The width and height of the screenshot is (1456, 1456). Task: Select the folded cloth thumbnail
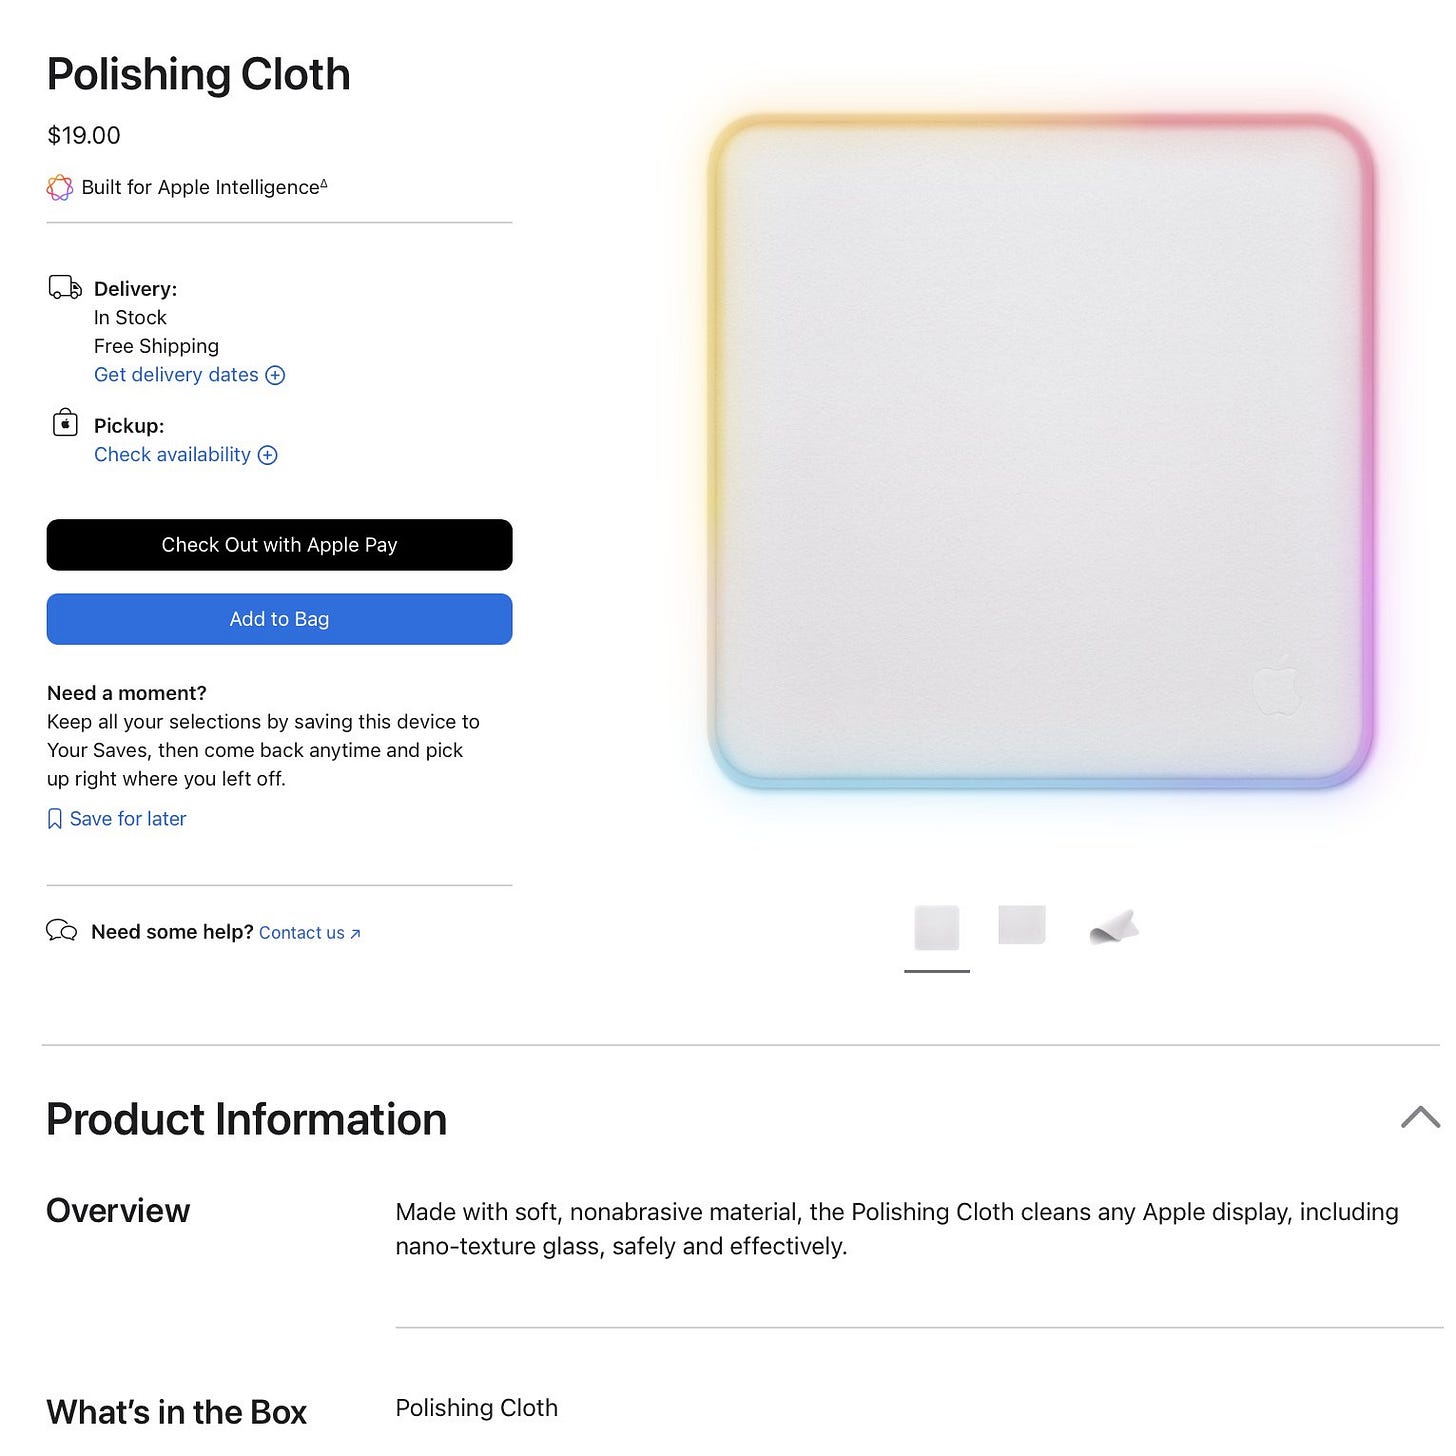click(1114, 928)
